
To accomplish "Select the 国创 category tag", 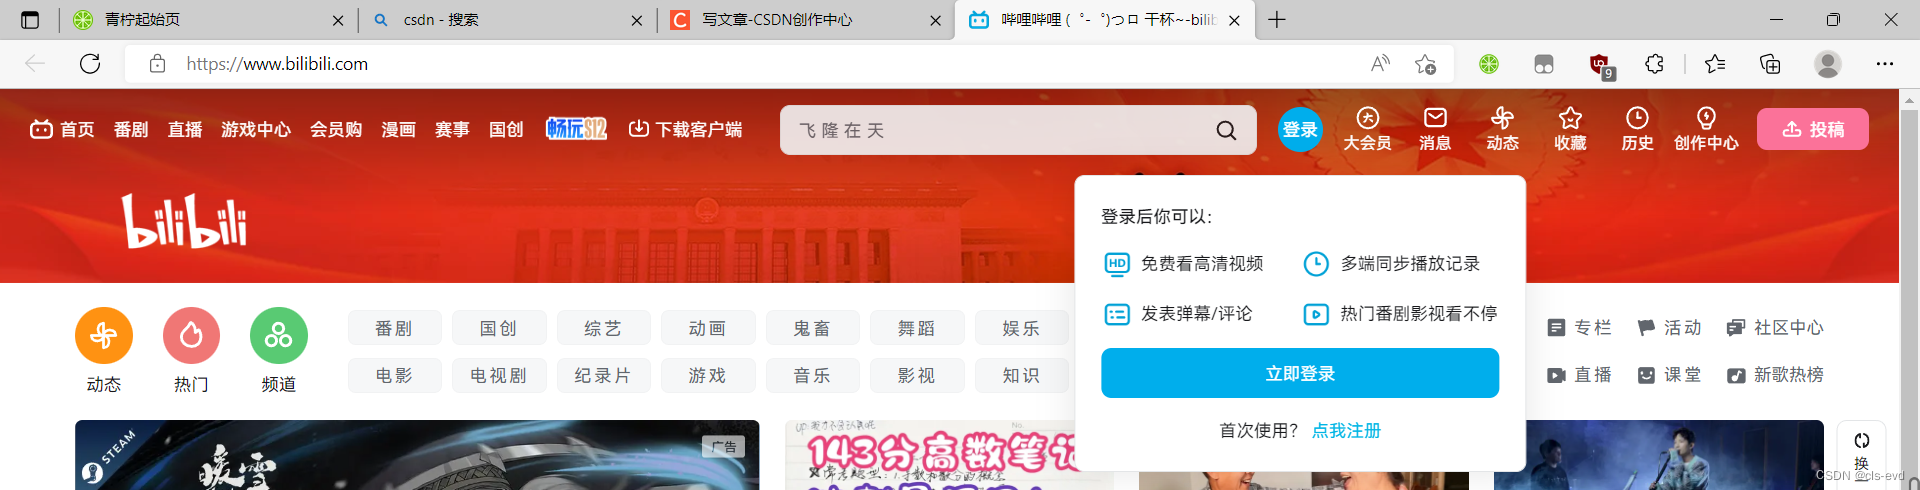I will (499, 328).
